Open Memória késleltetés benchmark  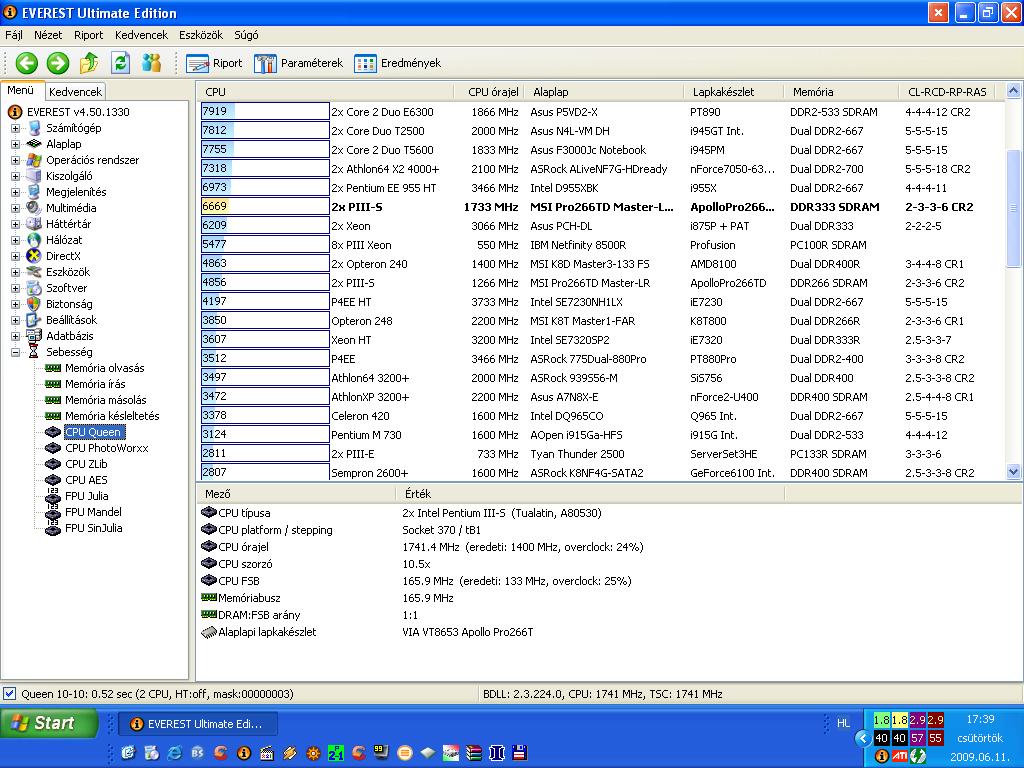(112, 416)
